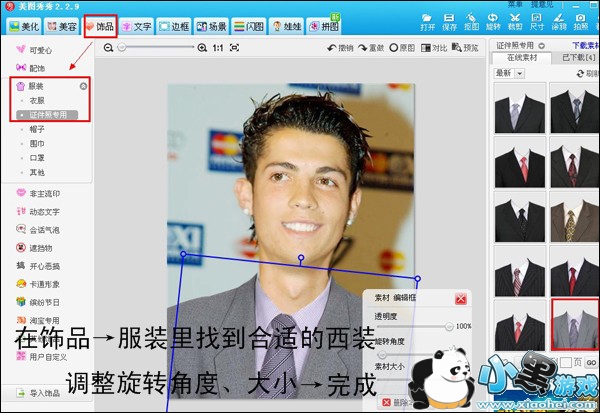Click the 打开 (Open) toolbar icon

pyautogui.click(x=427, y=20)
